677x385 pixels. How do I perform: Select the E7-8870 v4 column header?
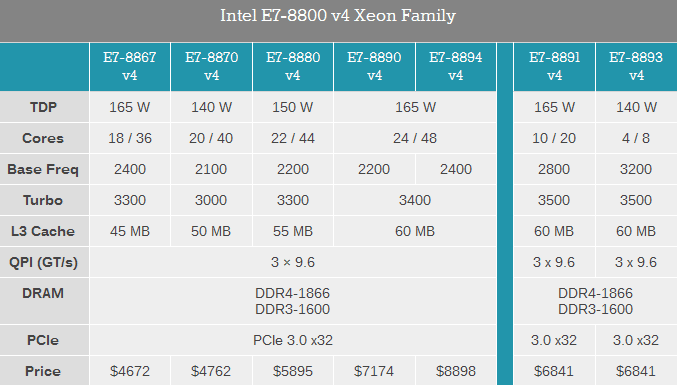[211, 66]
